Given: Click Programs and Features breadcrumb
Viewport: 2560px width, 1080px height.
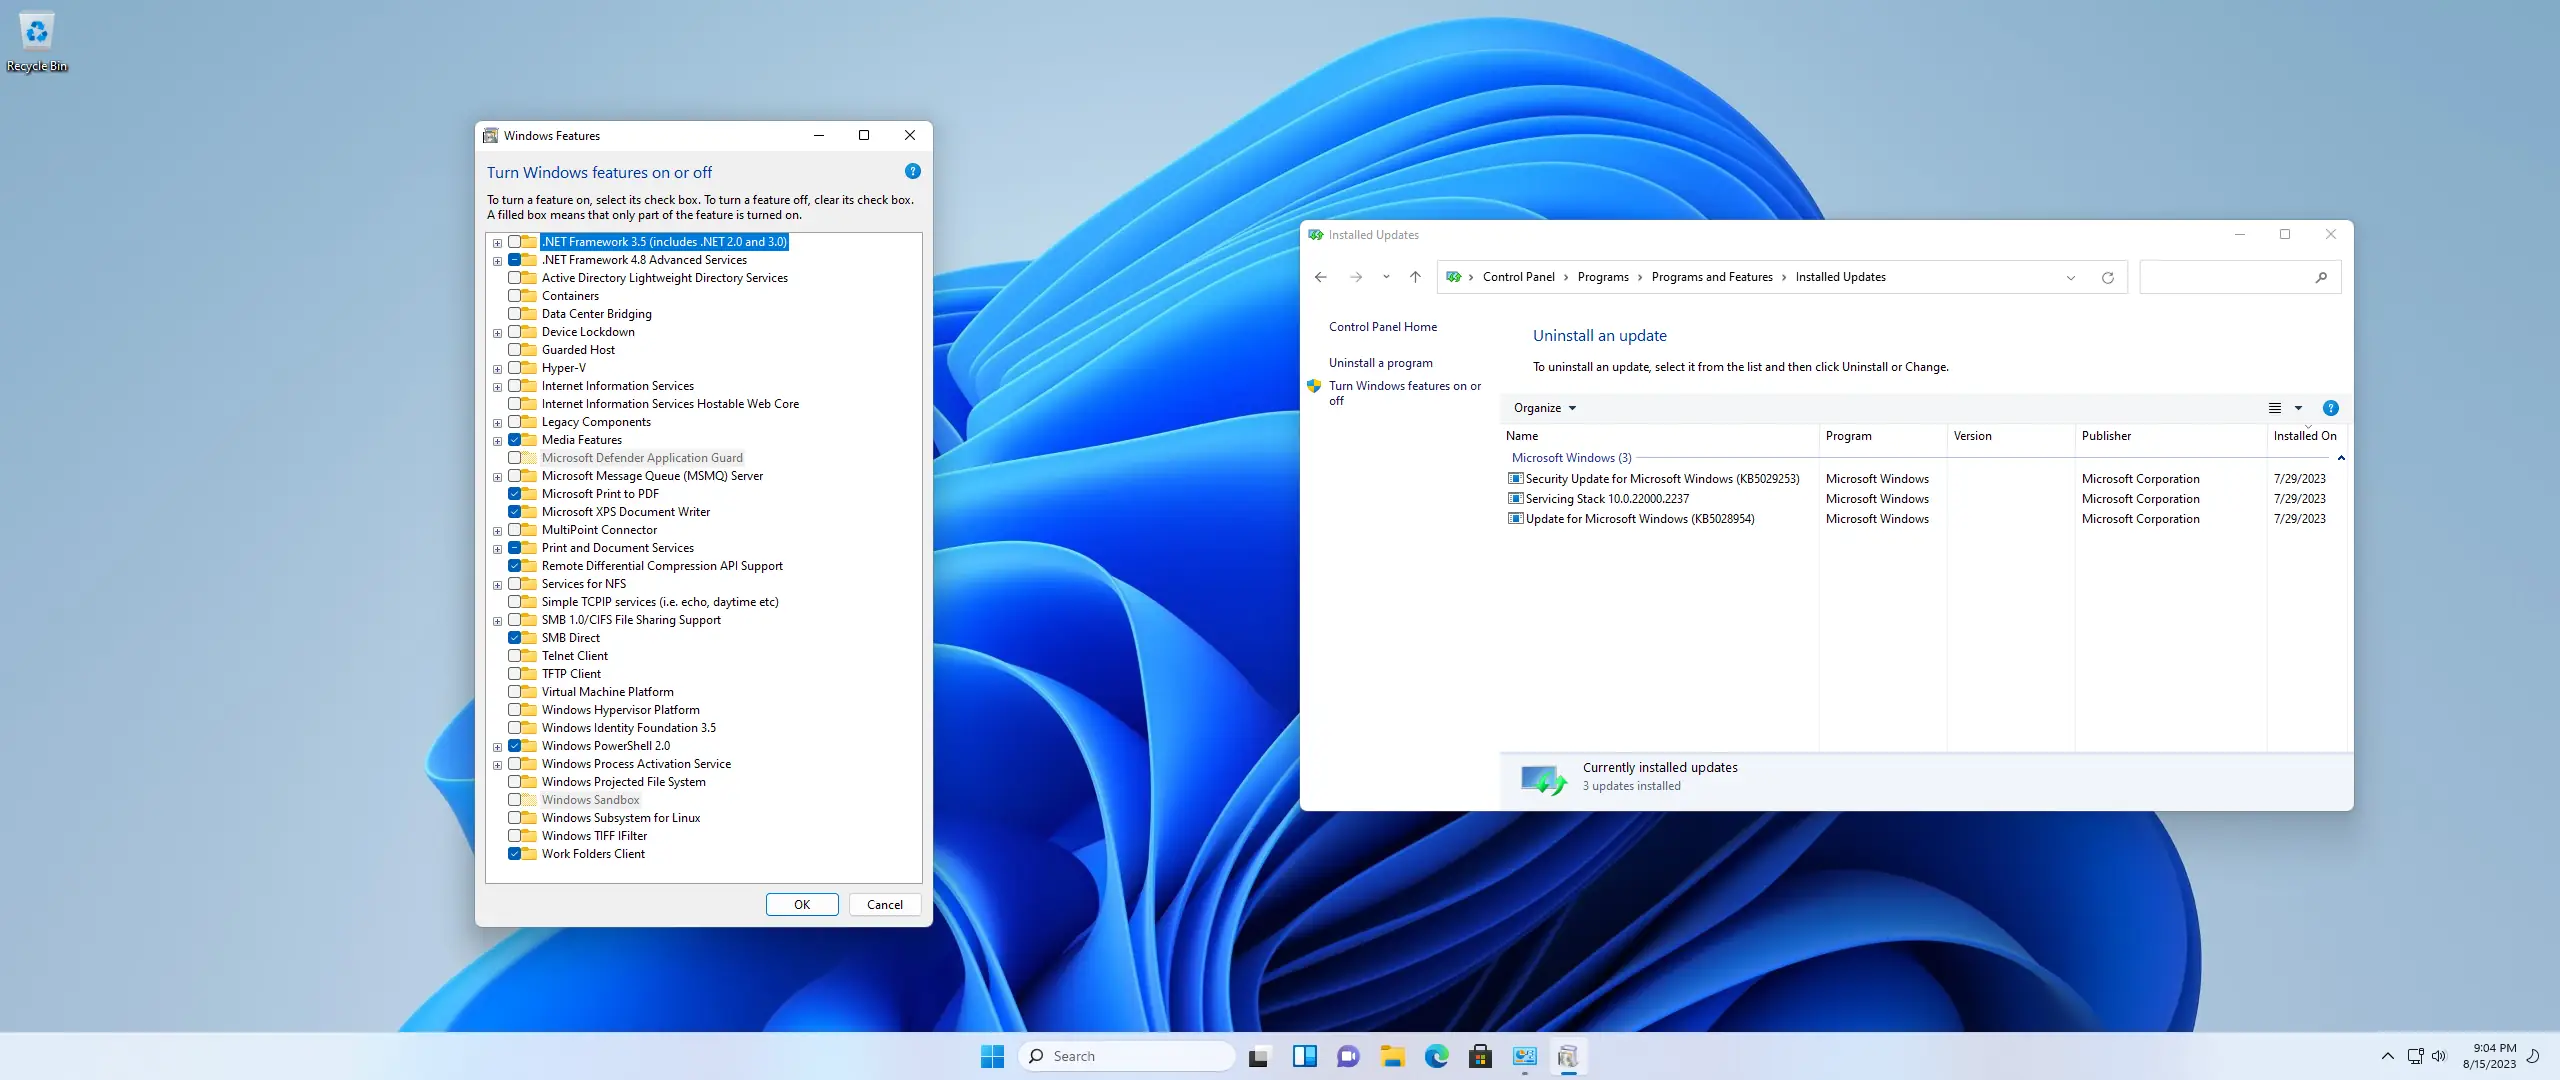Looking at the screenshot, I should click(x=1711, y=278).
